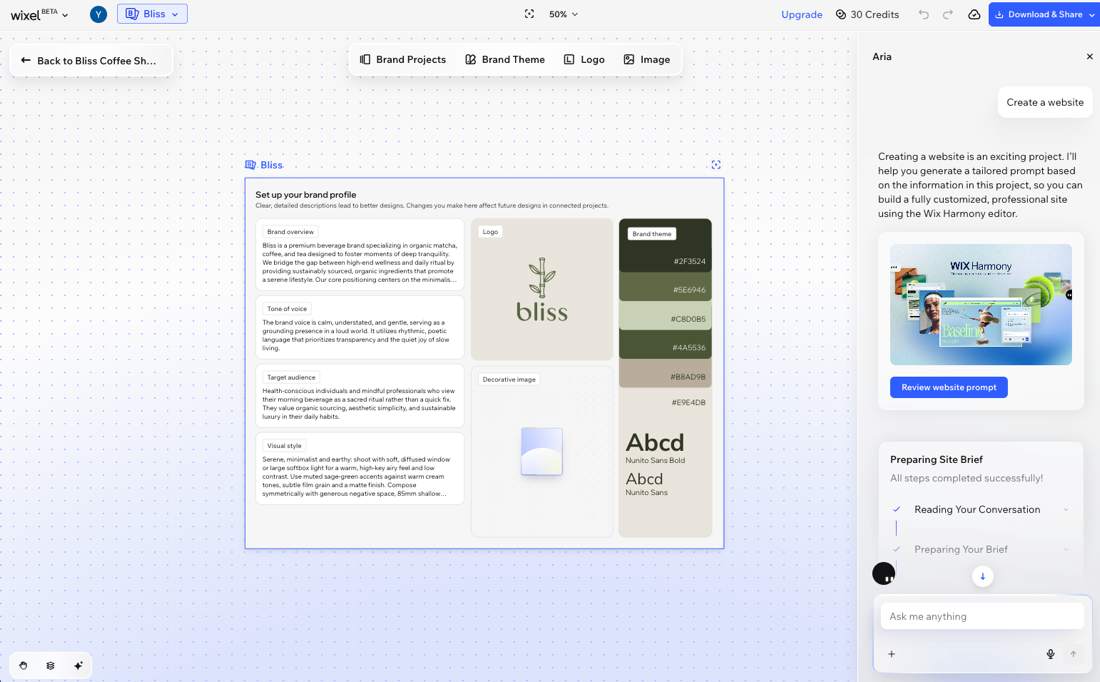Click the cloud save status icon
The width and height of the screenshot is (1100, 682).
click(974, 14)
